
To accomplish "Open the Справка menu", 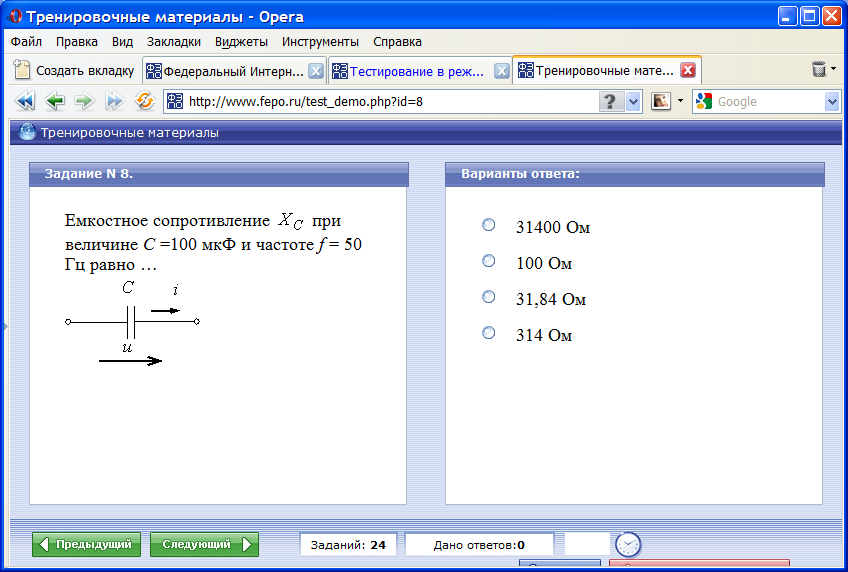I will tap(398, 42).
